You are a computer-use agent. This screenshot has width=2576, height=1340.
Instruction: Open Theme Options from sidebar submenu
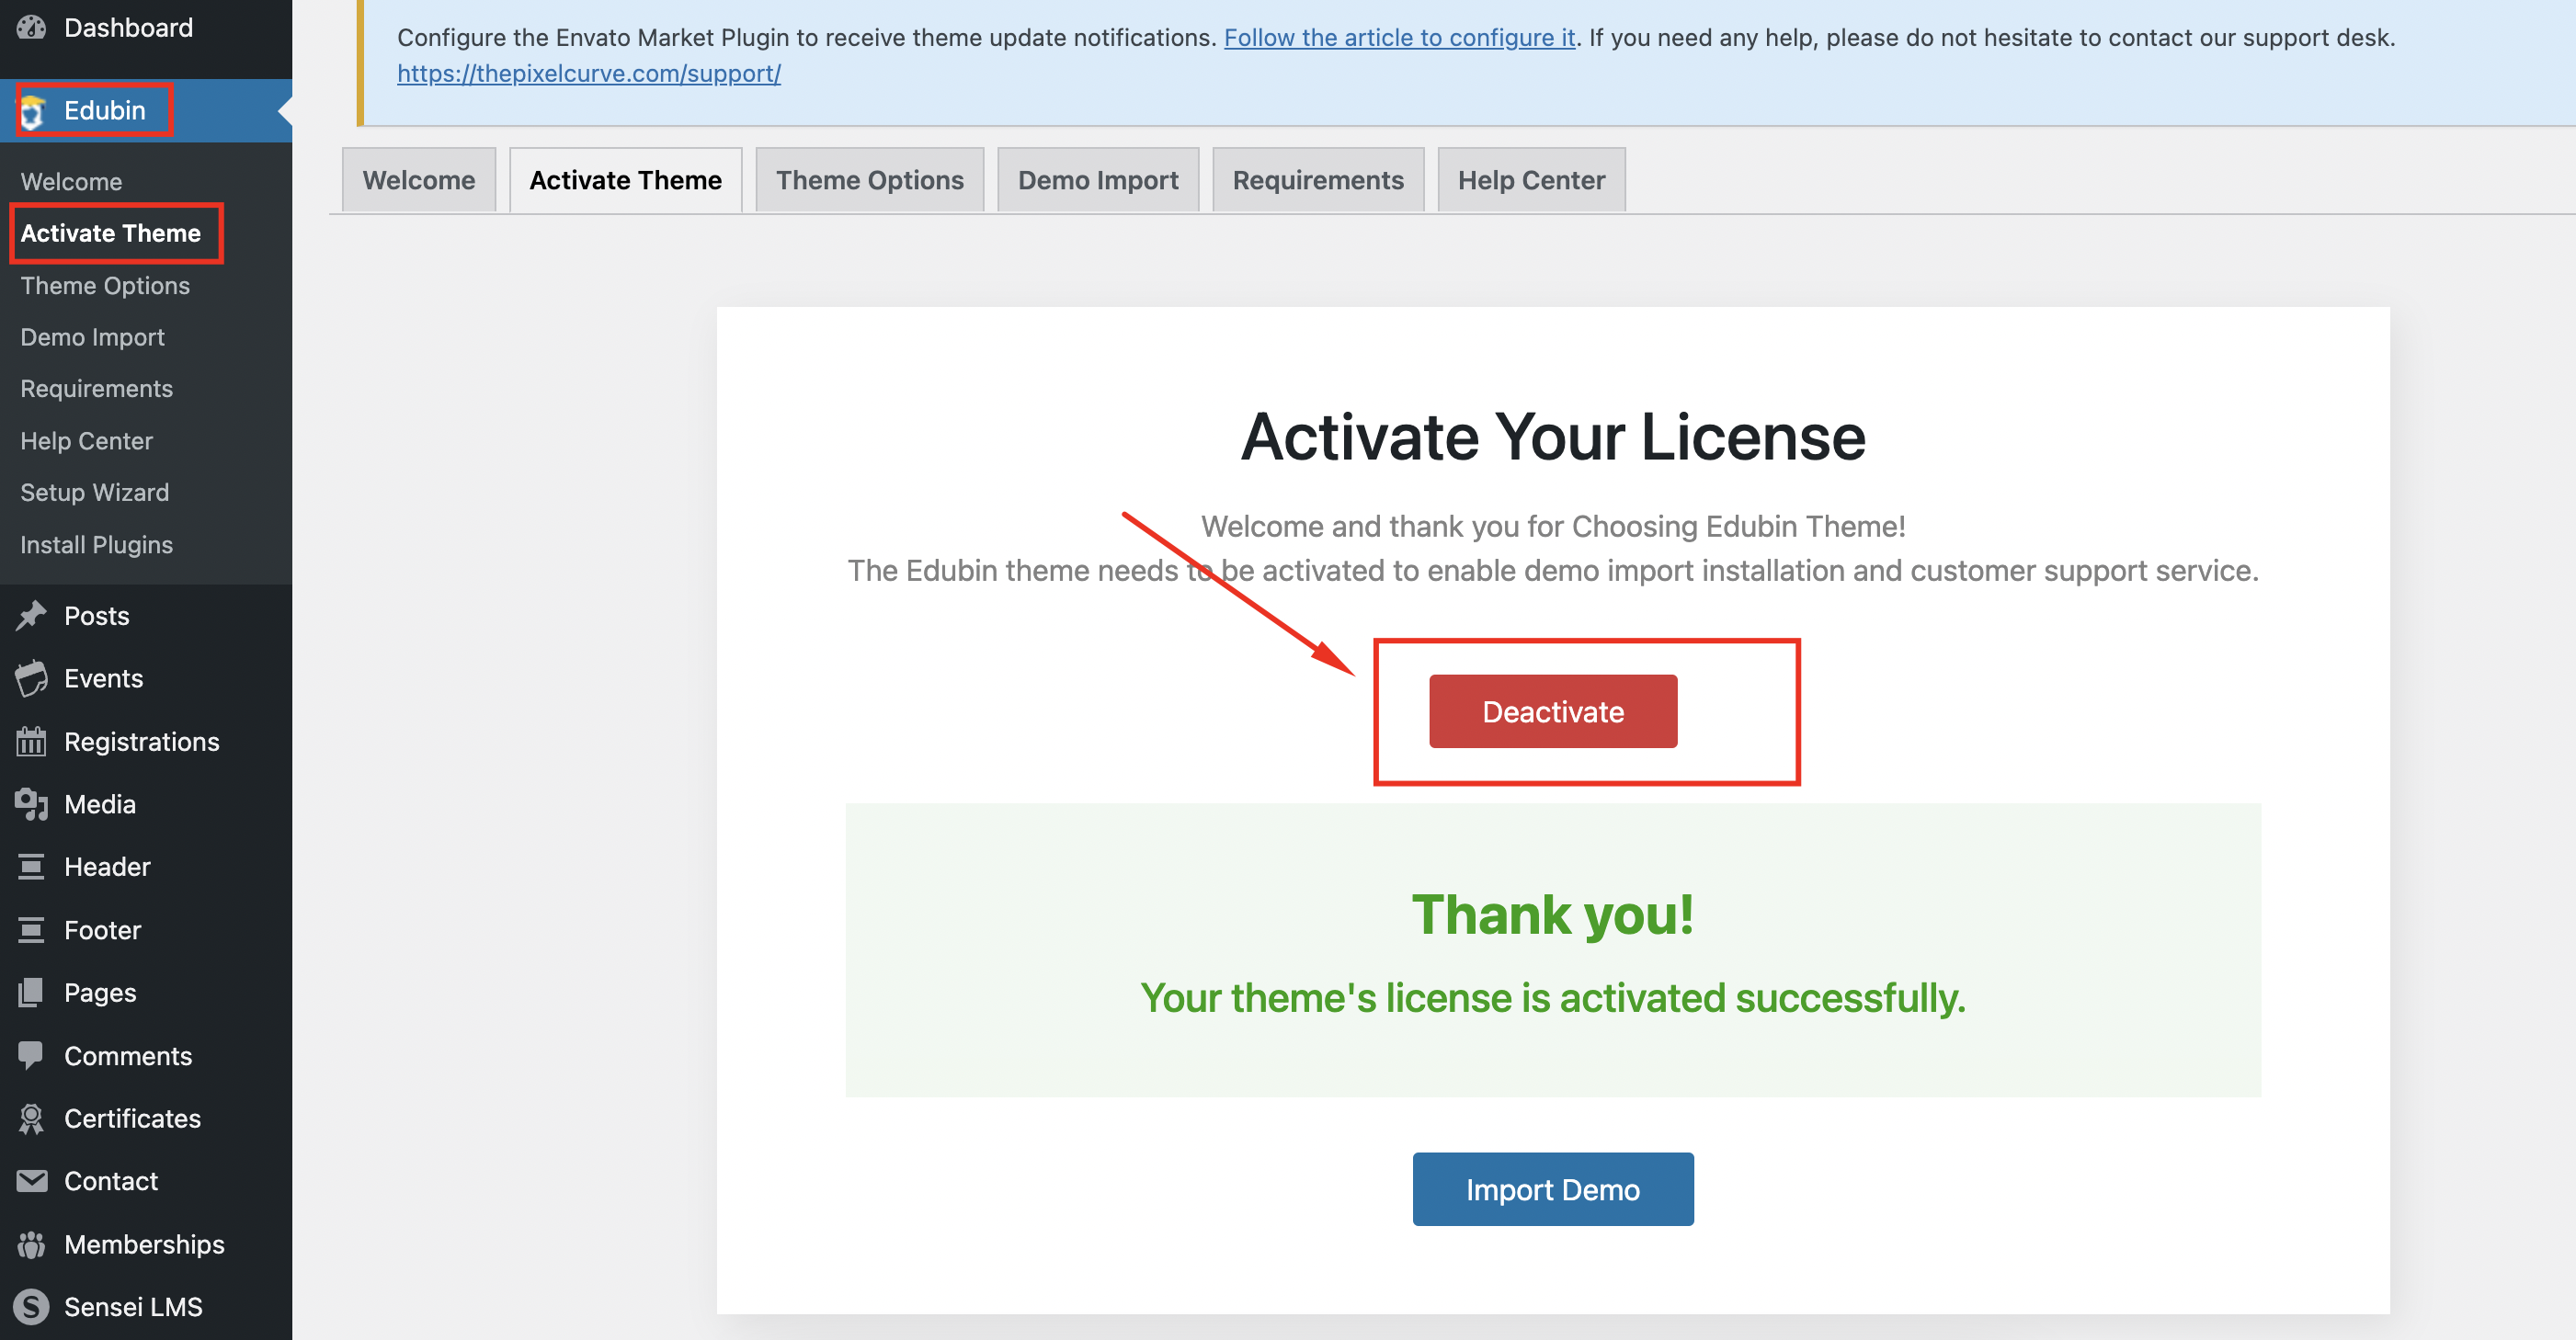pos(105,285)
